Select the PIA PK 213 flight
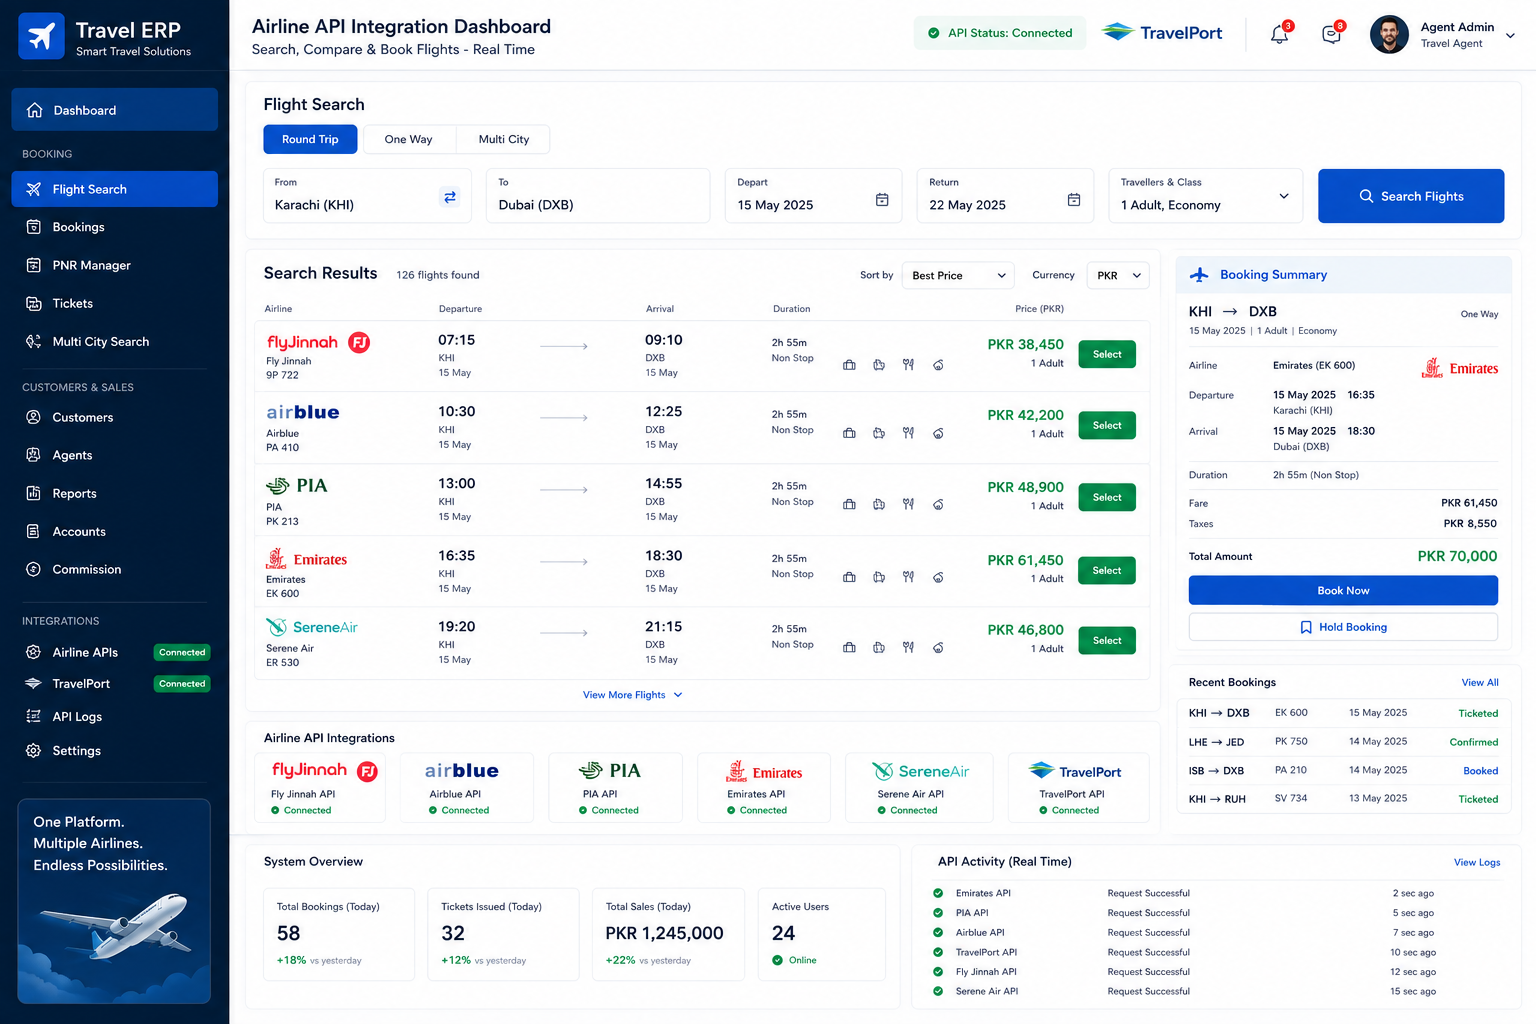1536x1024 pixels. (1107, 497)
